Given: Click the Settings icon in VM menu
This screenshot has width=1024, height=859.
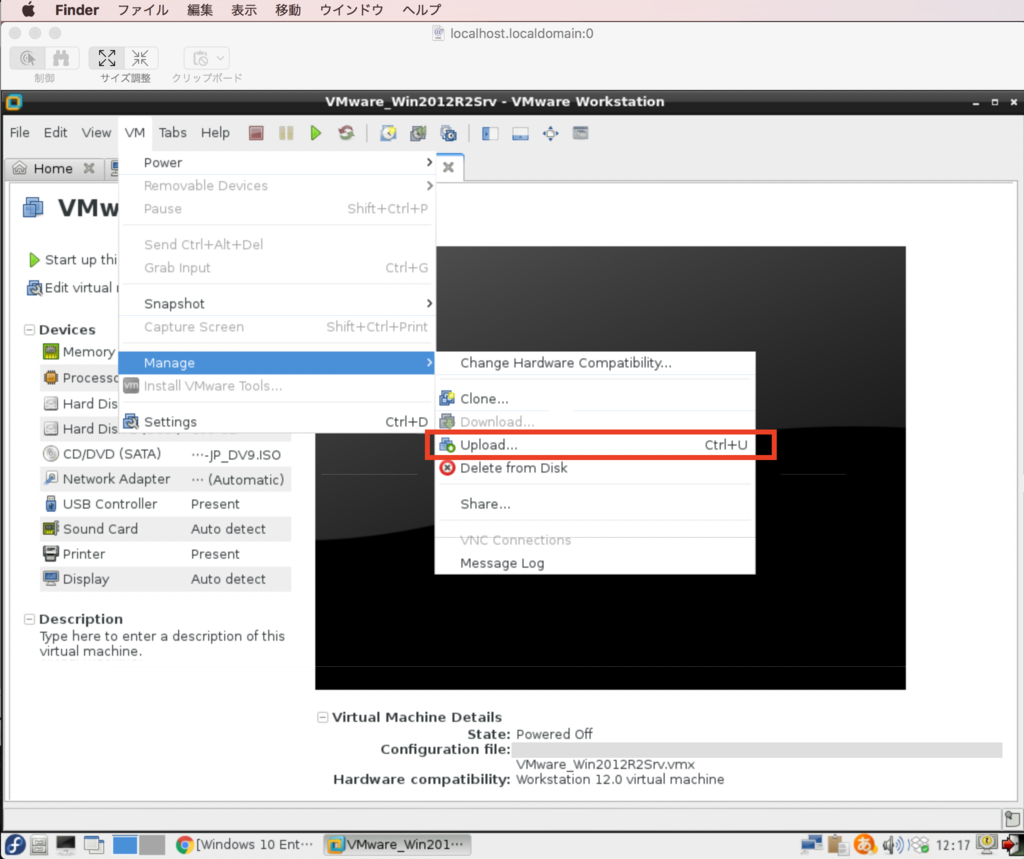Looking at the screenshot, I should [131, 421].
